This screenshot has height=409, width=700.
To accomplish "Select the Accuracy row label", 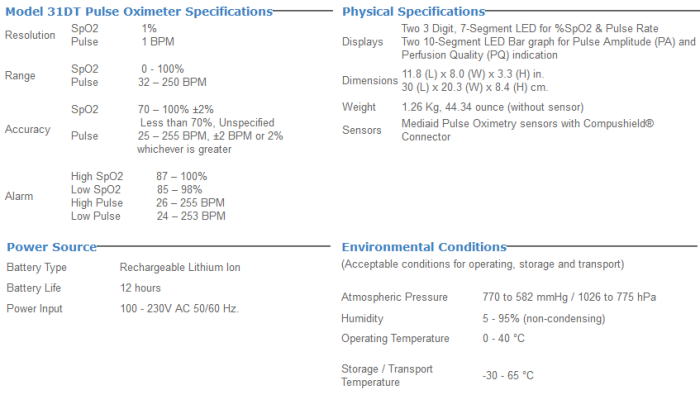I will click(x=27, y=130).
